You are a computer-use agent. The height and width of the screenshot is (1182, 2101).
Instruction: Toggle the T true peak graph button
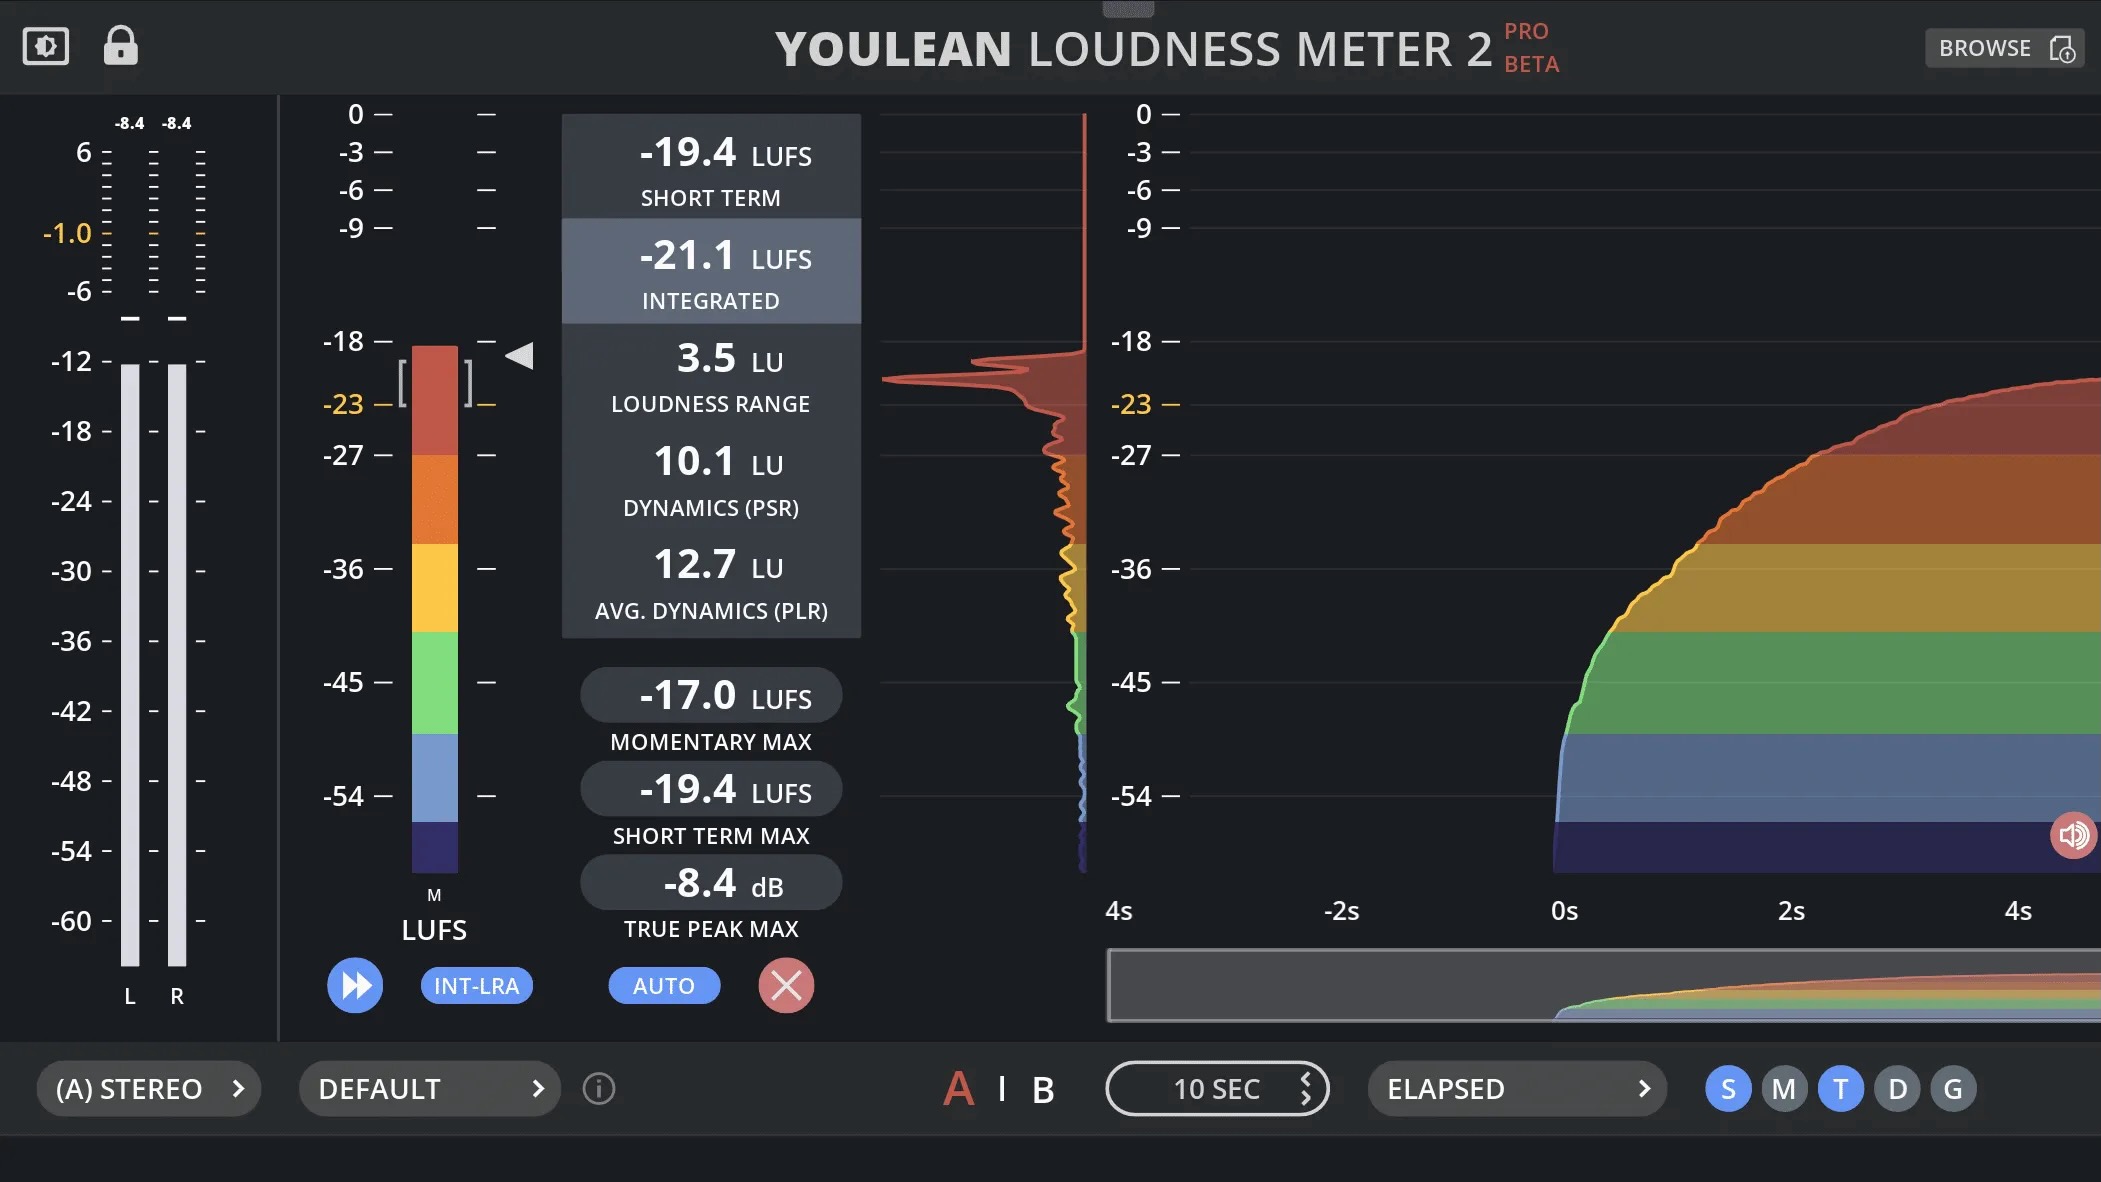pyautogui.click(x=1841, y=1088)
